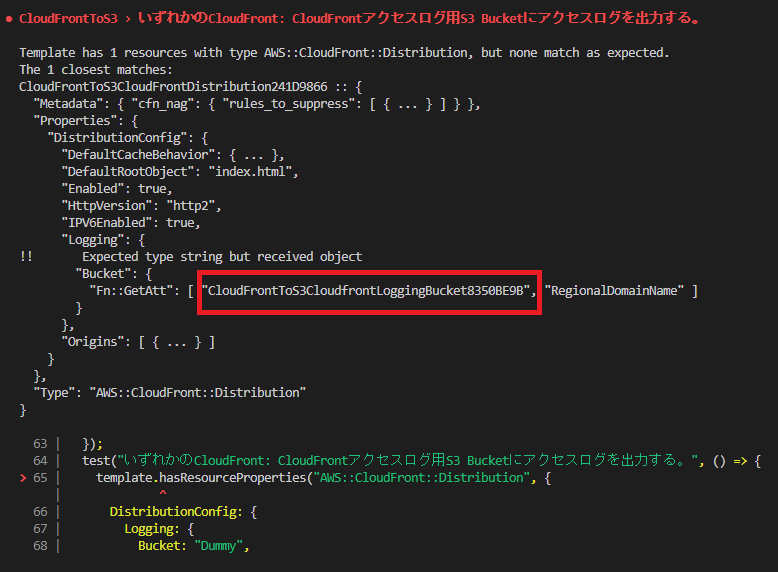Click the "Fn::GetAtt" key
Screen dimensions: 778x572
pyautogui.click(x=131, y=291)
